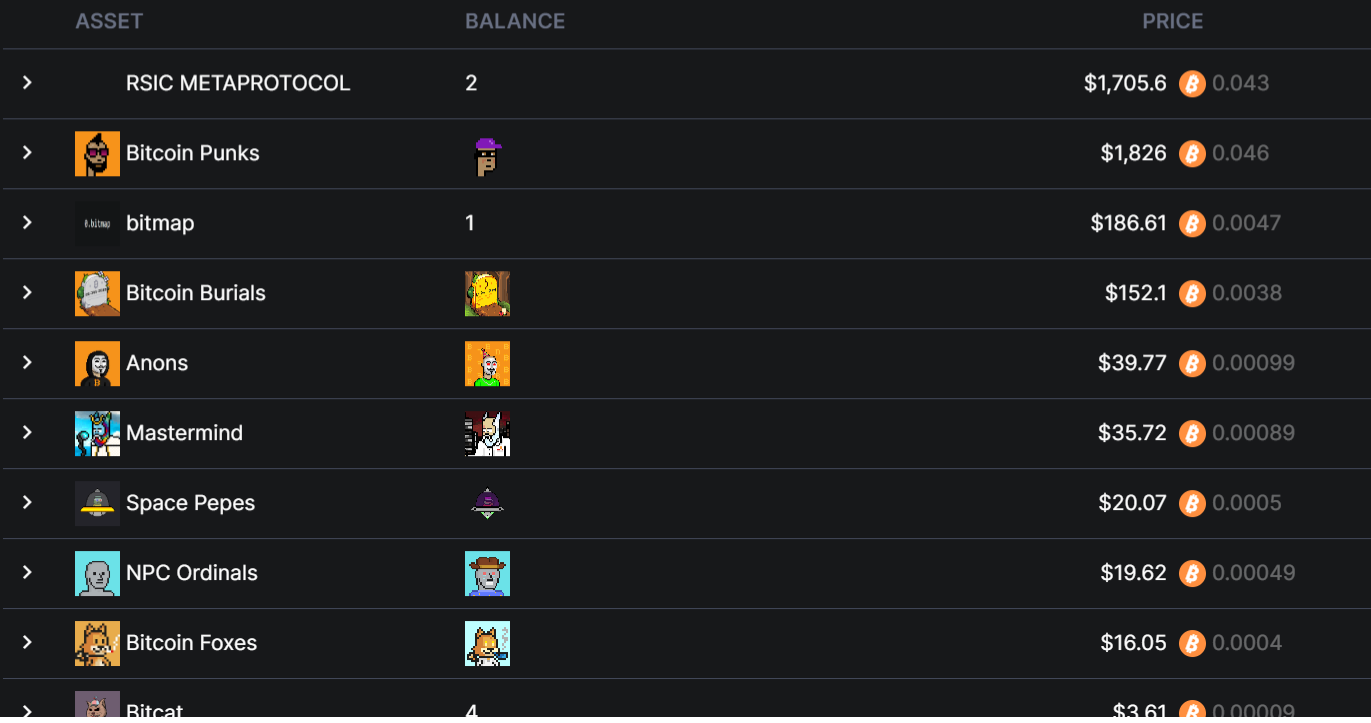Open the Bitcoin Burials balance thumbnail
Viewport: 1371px width, 723px height.
tap(487, 293)
